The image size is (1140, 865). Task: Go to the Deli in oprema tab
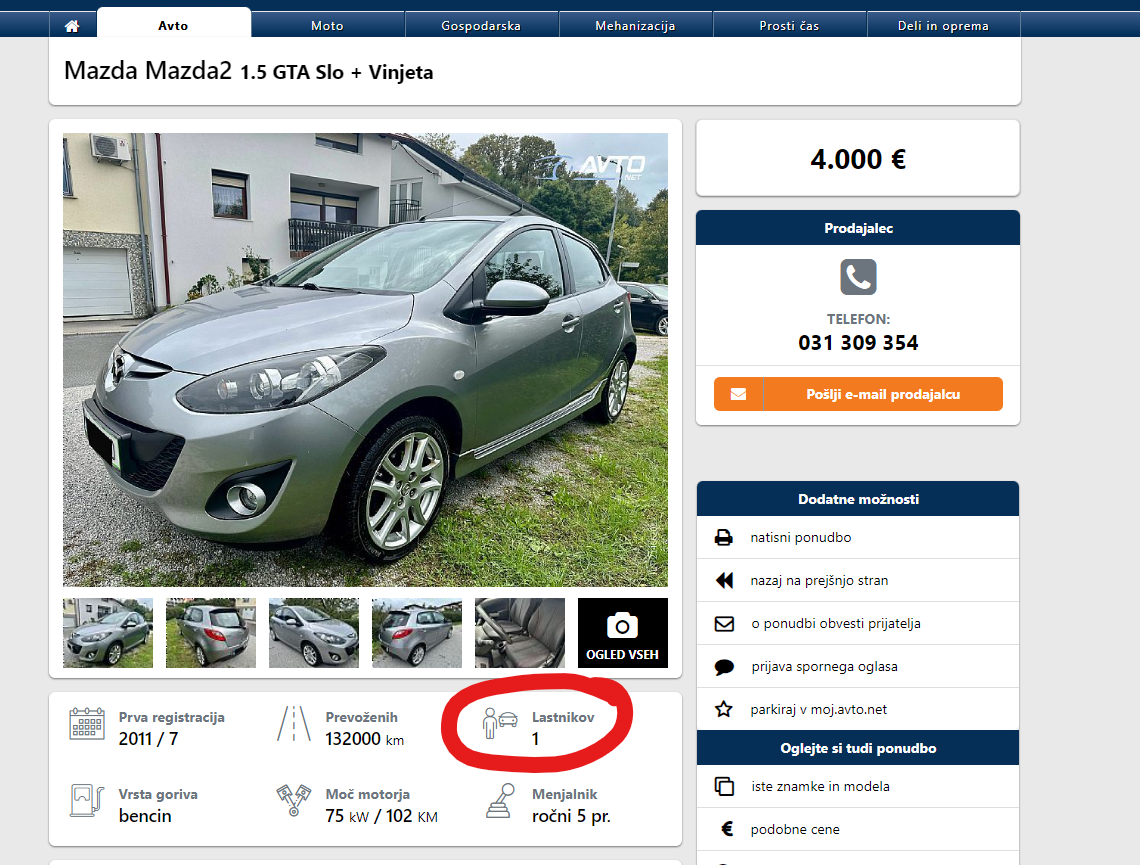943,25
